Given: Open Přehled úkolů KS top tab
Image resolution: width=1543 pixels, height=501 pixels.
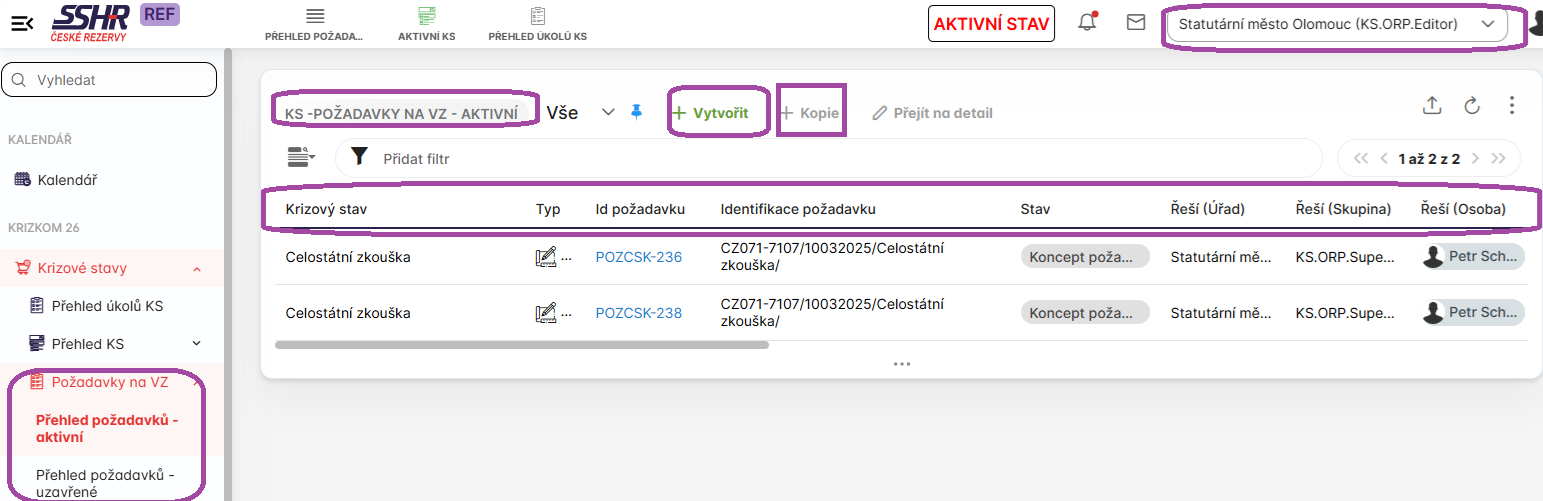Looking at the screenshot, I should pos(537,24).
